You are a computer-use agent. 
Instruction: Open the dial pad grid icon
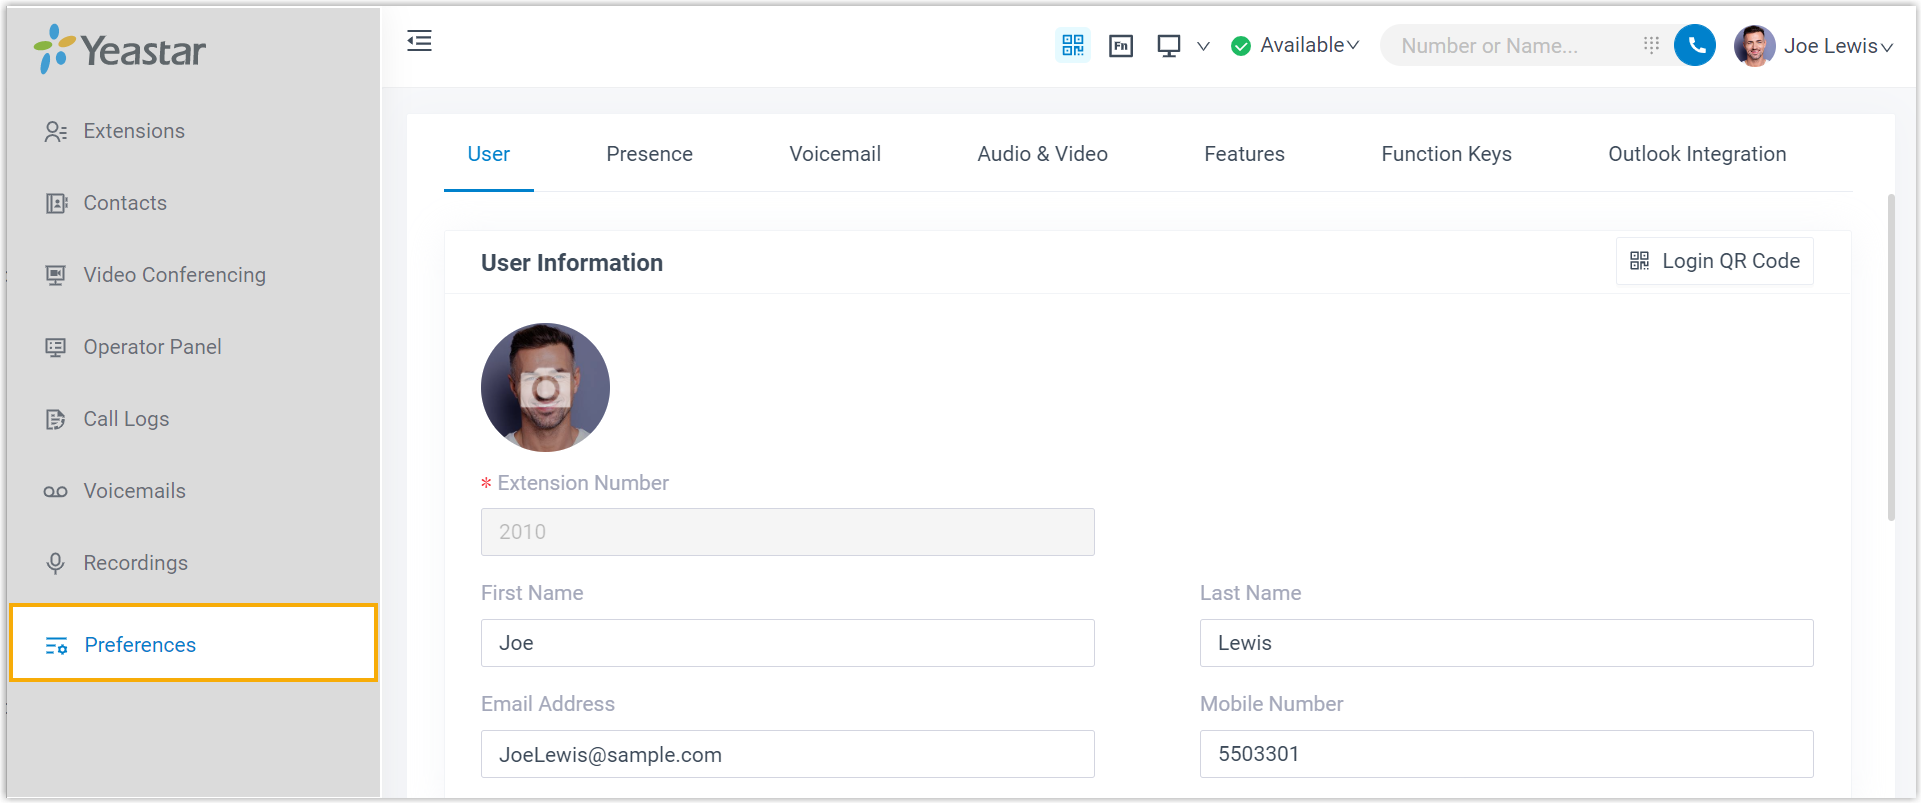click(1651, 45)
